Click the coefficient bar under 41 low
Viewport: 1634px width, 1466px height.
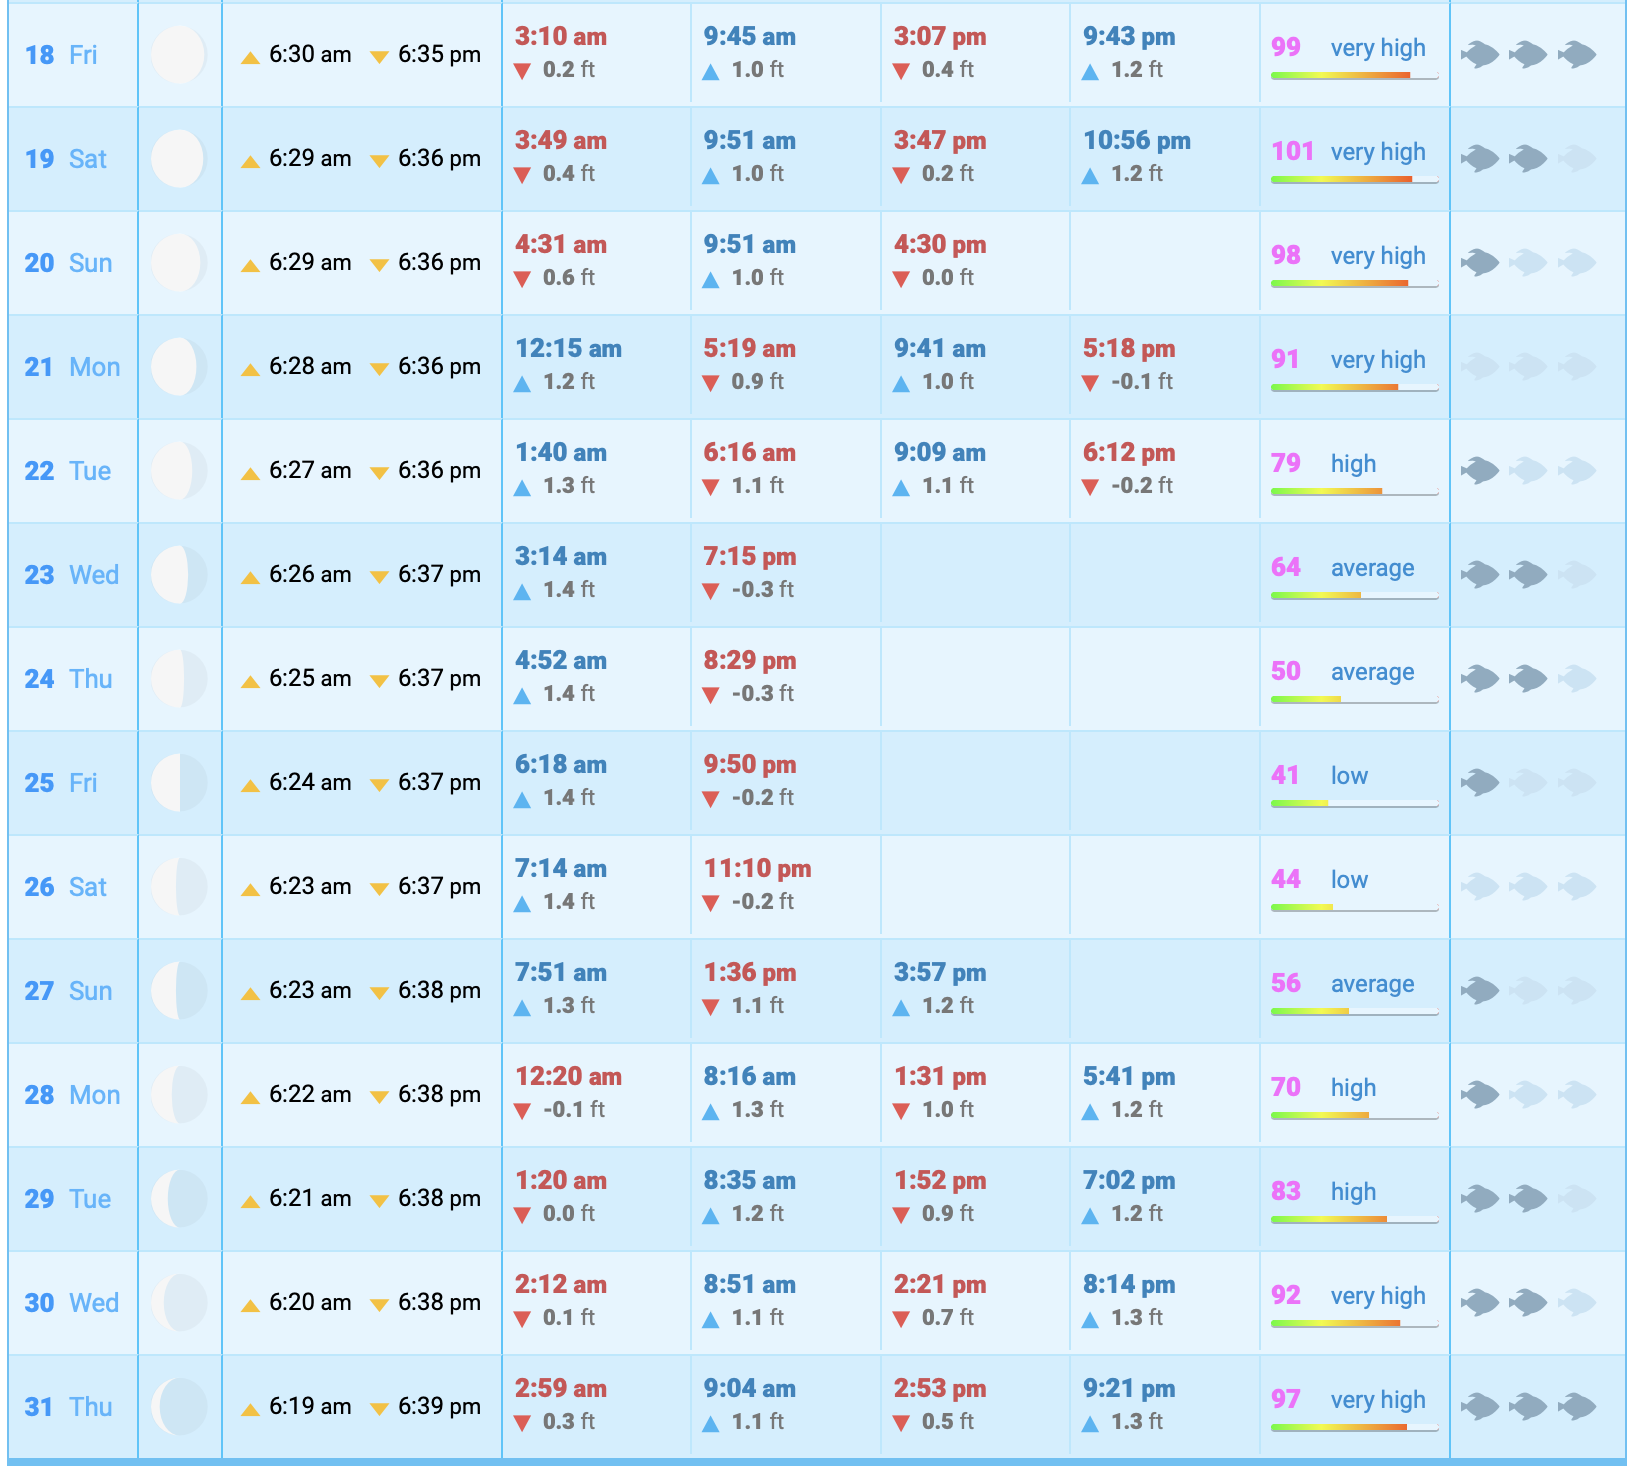(x=1354, y=804)
